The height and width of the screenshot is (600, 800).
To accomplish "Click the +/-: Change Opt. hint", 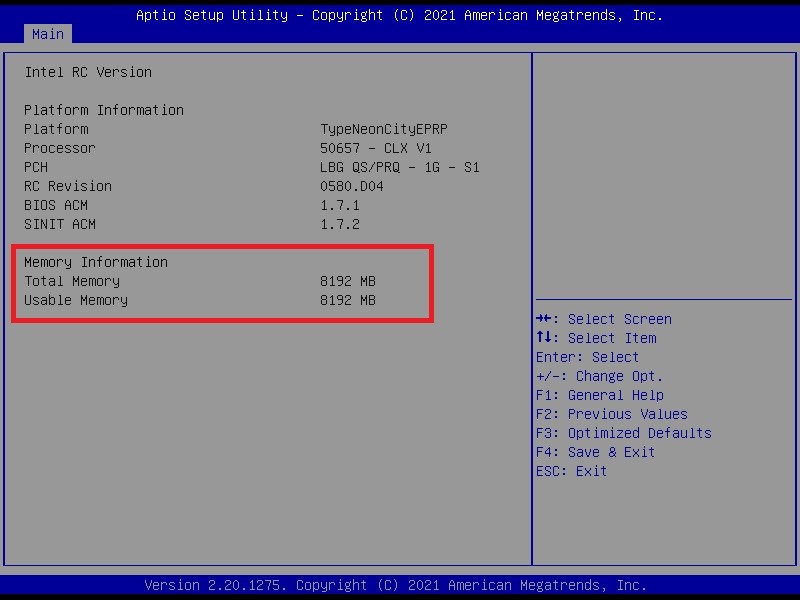I will (600, 376).
